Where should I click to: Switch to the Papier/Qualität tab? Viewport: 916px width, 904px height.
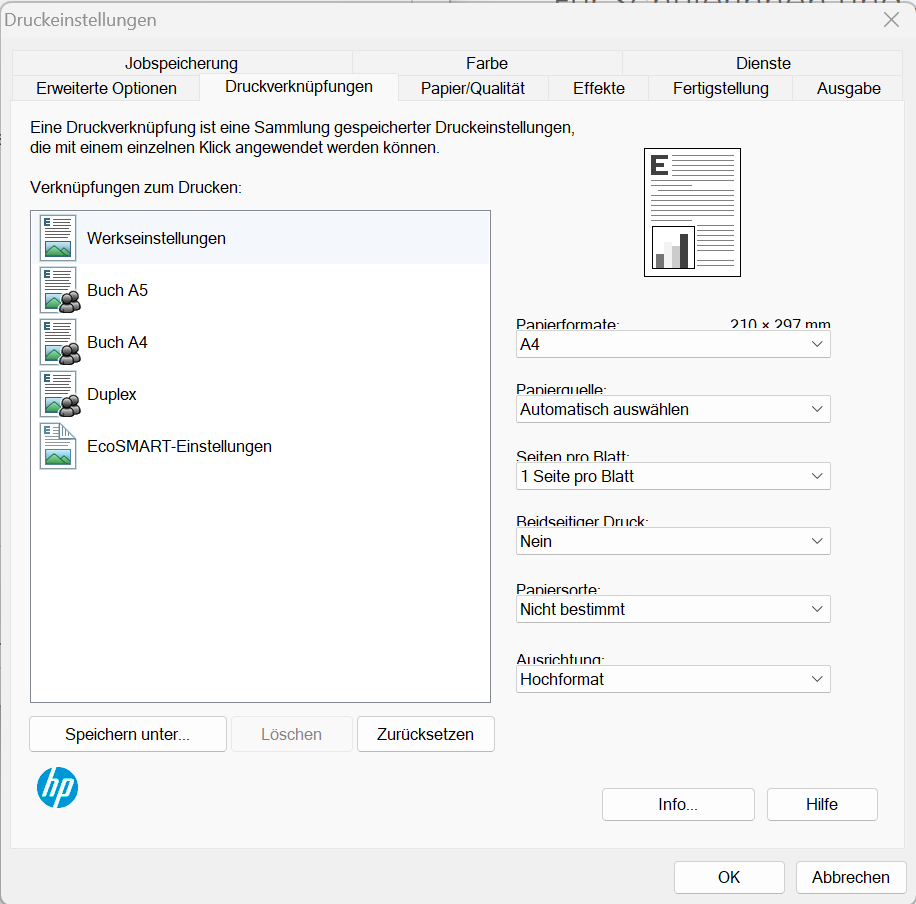coord(472,88)
